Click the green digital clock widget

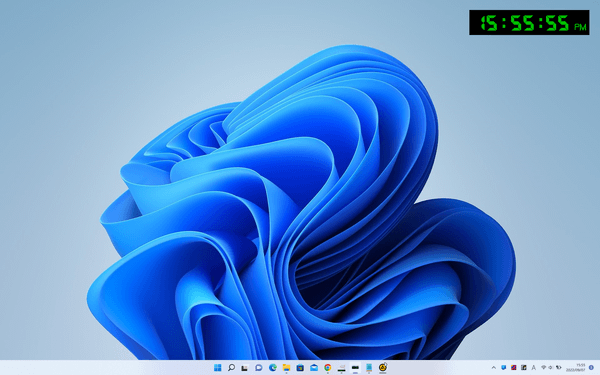[x=529, y=23]
